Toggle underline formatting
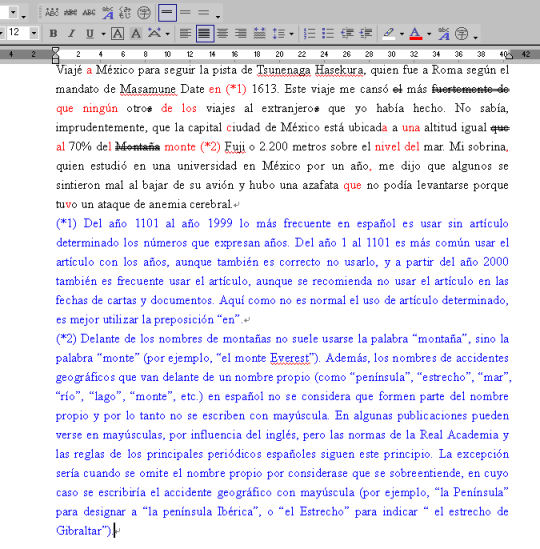Screen dimensions: 540x549 point(90,34)
